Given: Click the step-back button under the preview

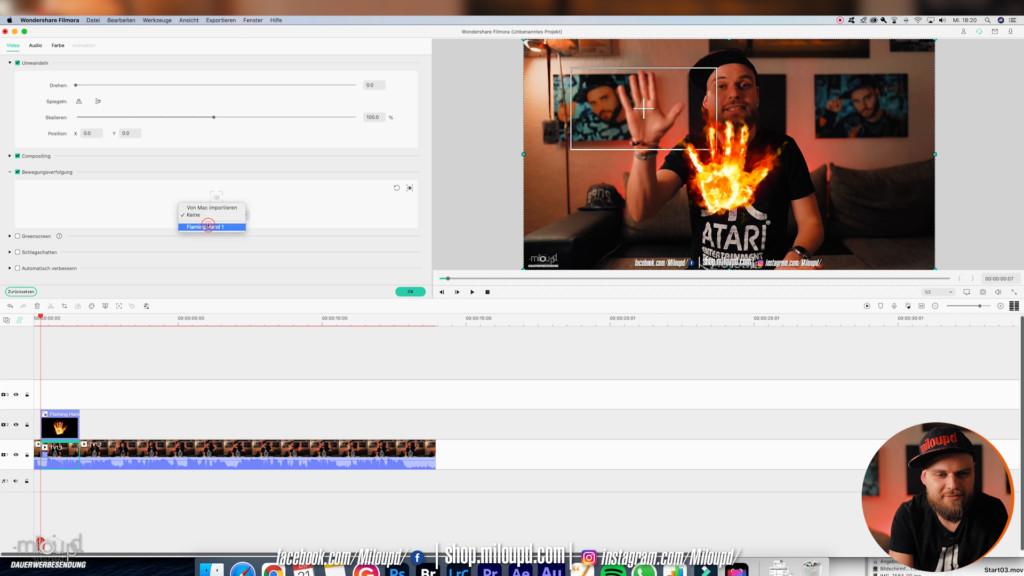Looking at the screenshot, I should pos(442,292).
